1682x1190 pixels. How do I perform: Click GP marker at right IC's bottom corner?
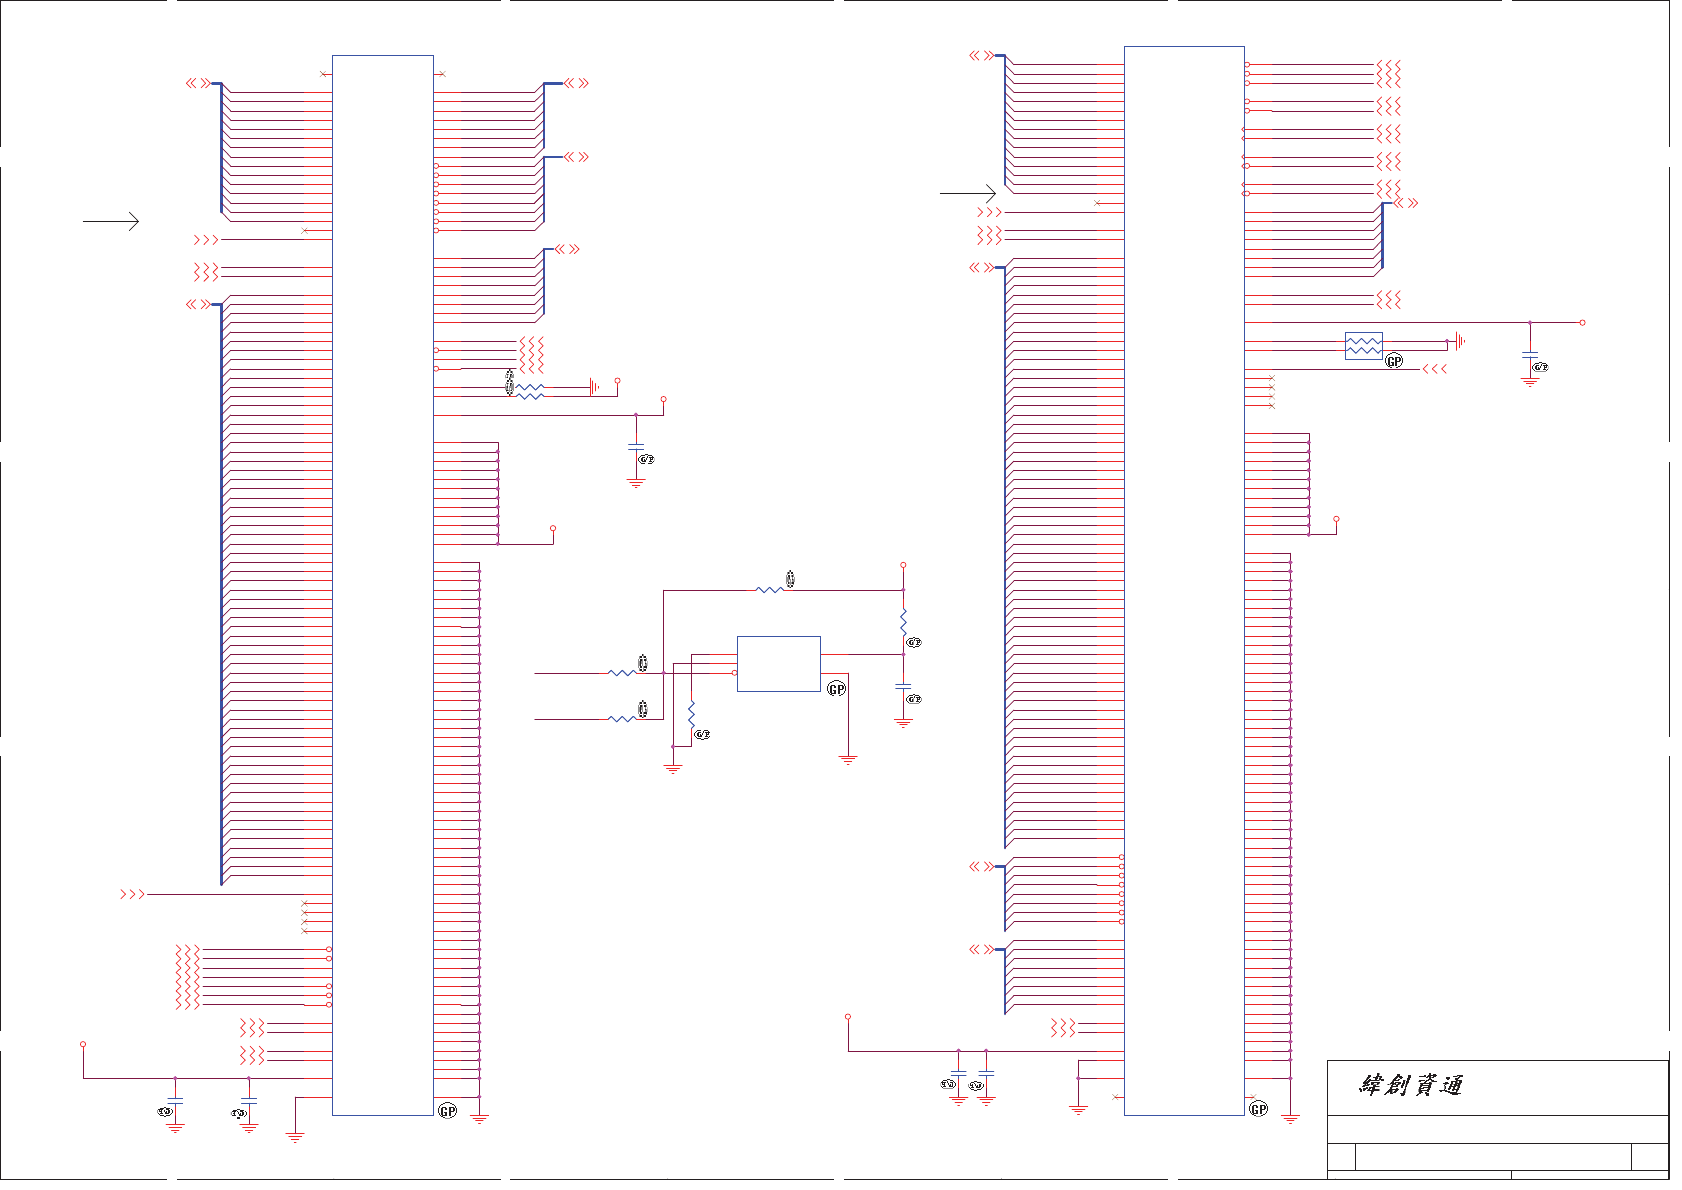[1259, 1109]
